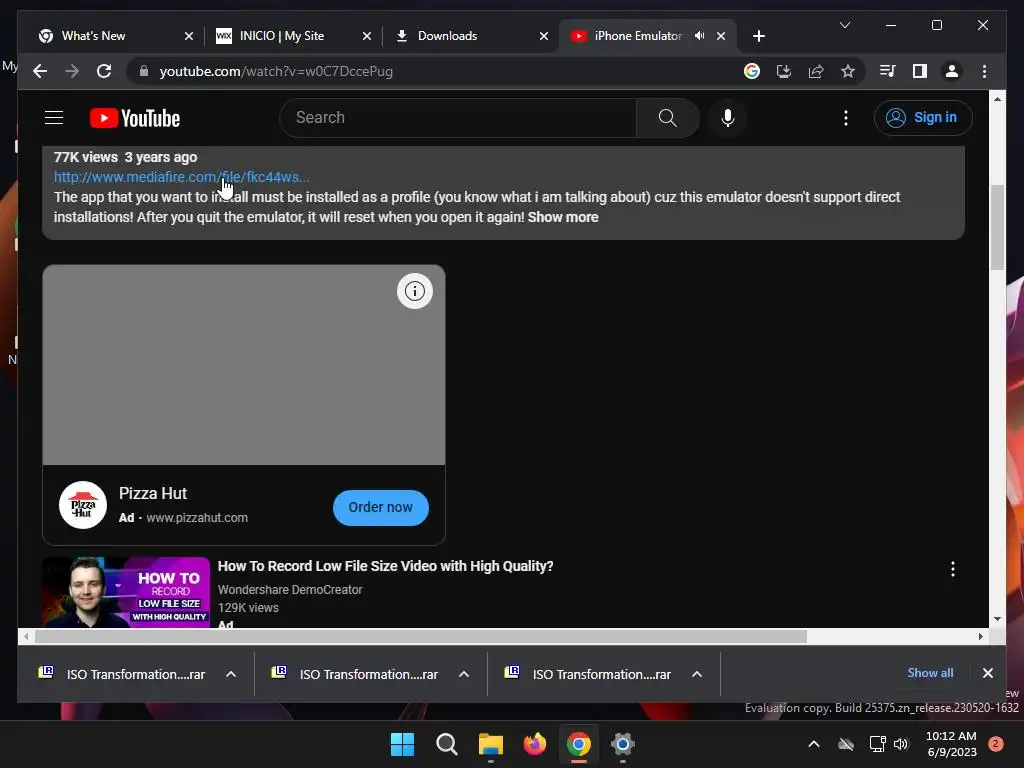Close the Downloads tab

544,36
